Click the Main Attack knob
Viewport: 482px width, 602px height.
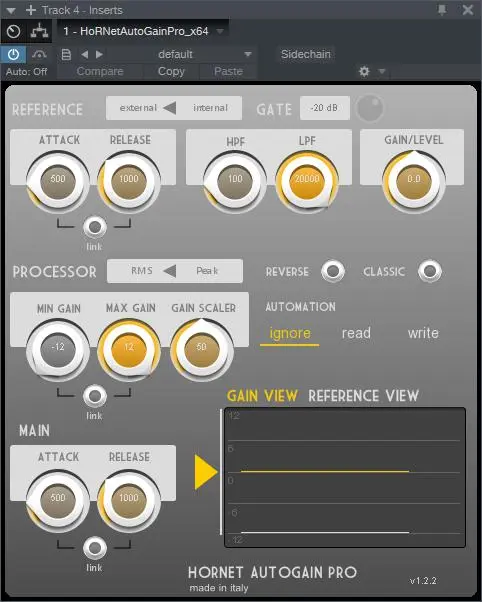58,500
